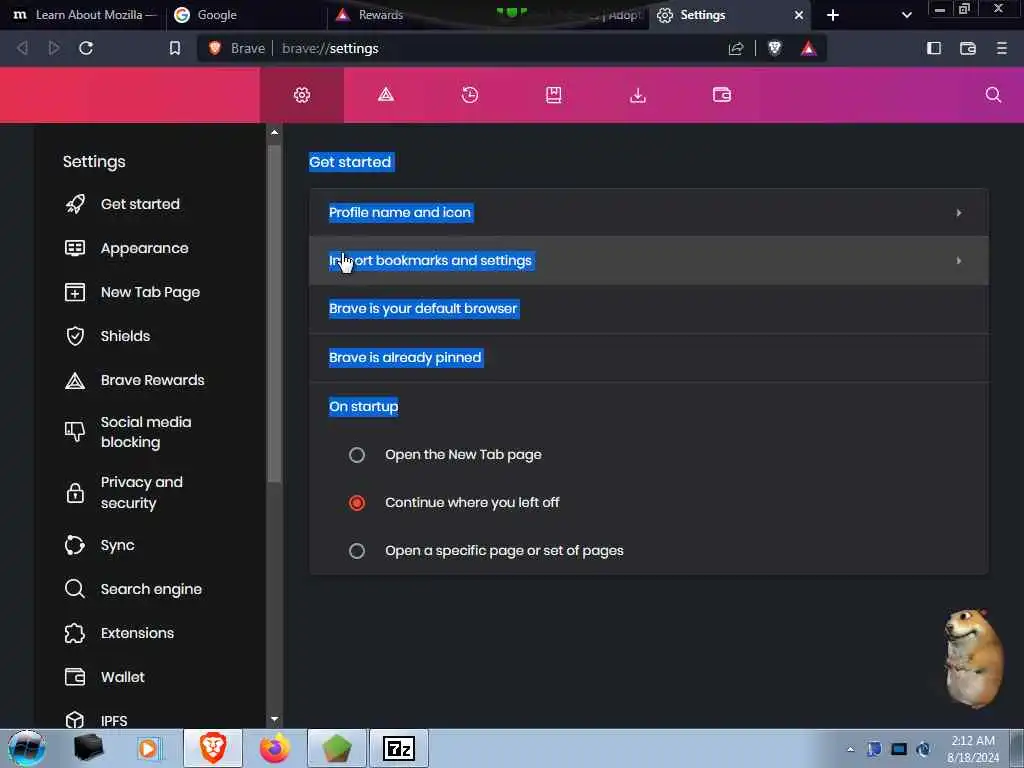The height and width of the screenshot is (768, 1024).
Task: Click the search settings magnifier icon
Action: [x=993, y=95]
